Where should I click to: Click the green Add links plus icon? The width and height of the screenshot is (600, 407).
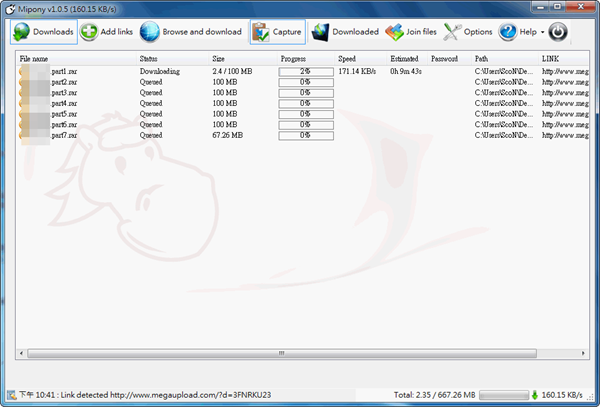pyautogui.click(x=89, y=32)
